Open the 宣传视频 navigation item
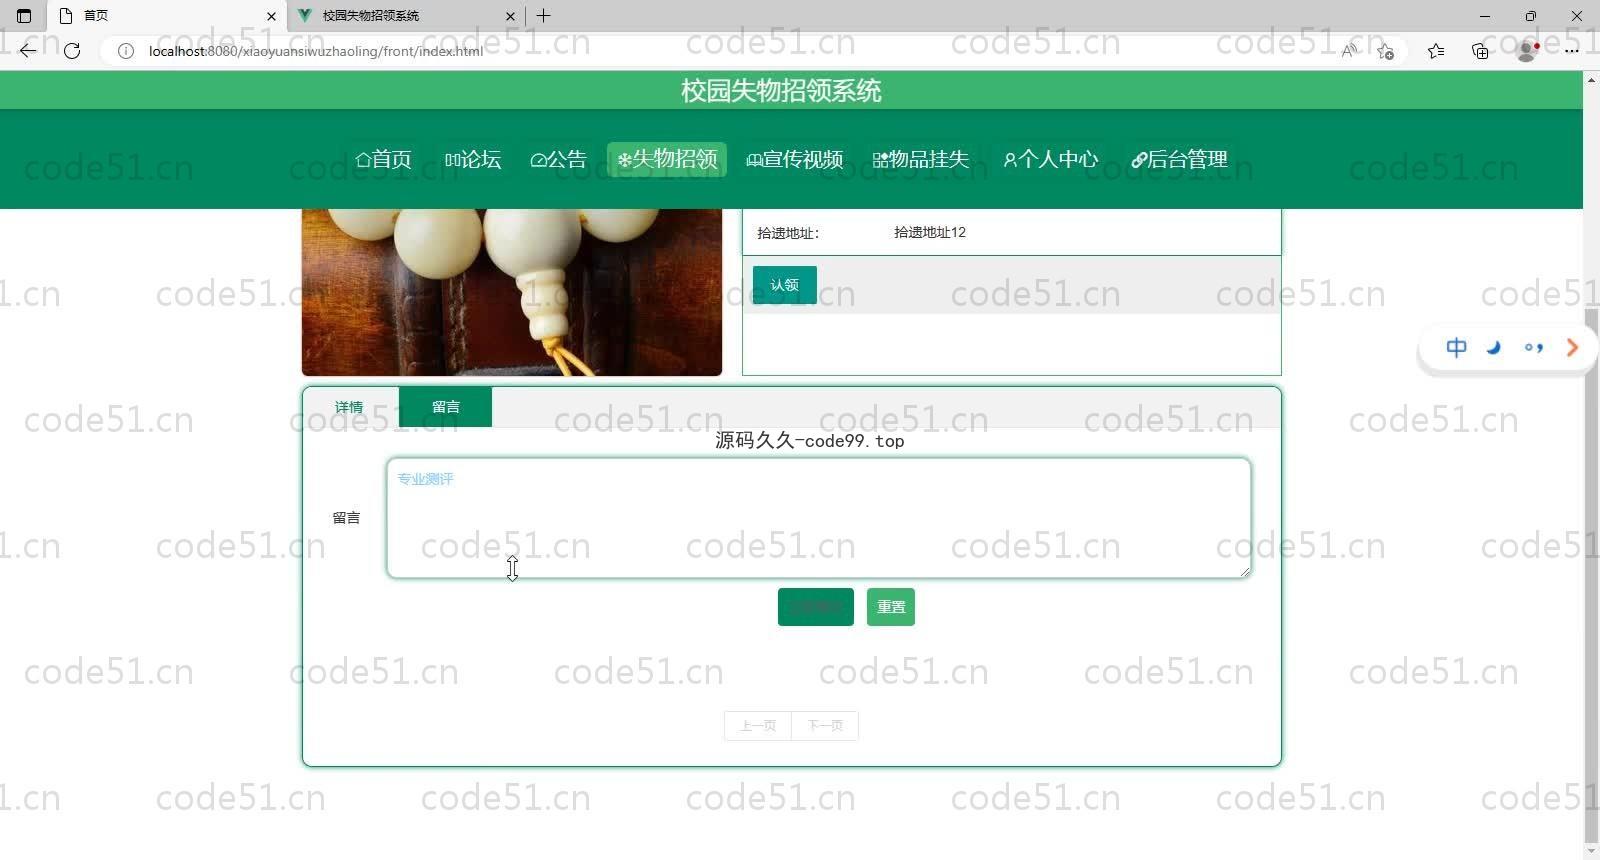Image resolution: width=1600 pixels, height=860 pixels. click(795, 160)
